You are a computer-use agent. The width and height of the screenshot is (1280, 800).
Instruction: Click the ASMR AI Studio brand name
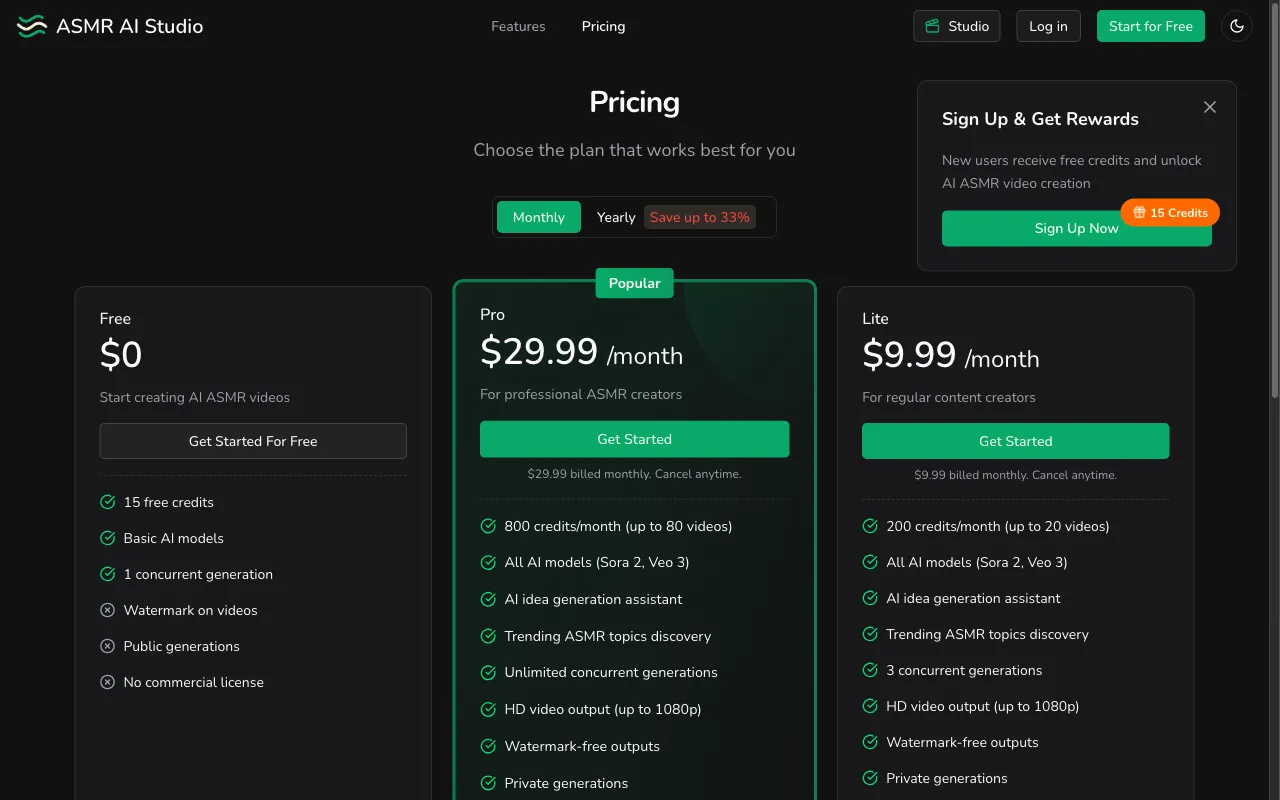click(130, 26)
